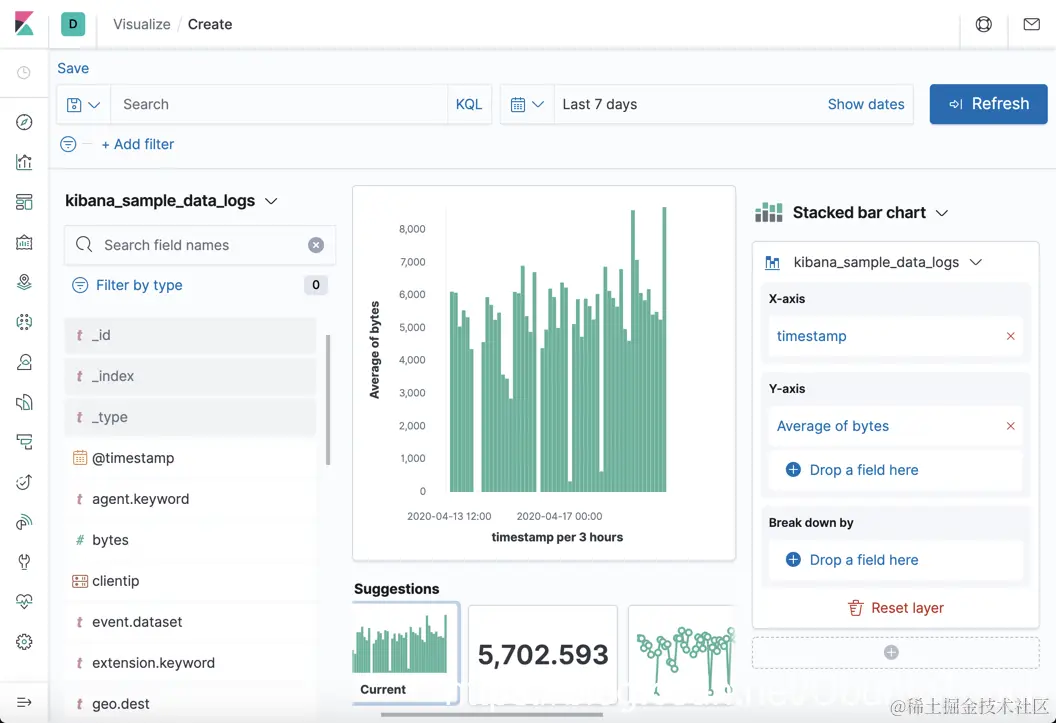Open Dev Tools wrench icon in the sidebar
Viewport: 1056px width, 723px height.
click(24, 561)
